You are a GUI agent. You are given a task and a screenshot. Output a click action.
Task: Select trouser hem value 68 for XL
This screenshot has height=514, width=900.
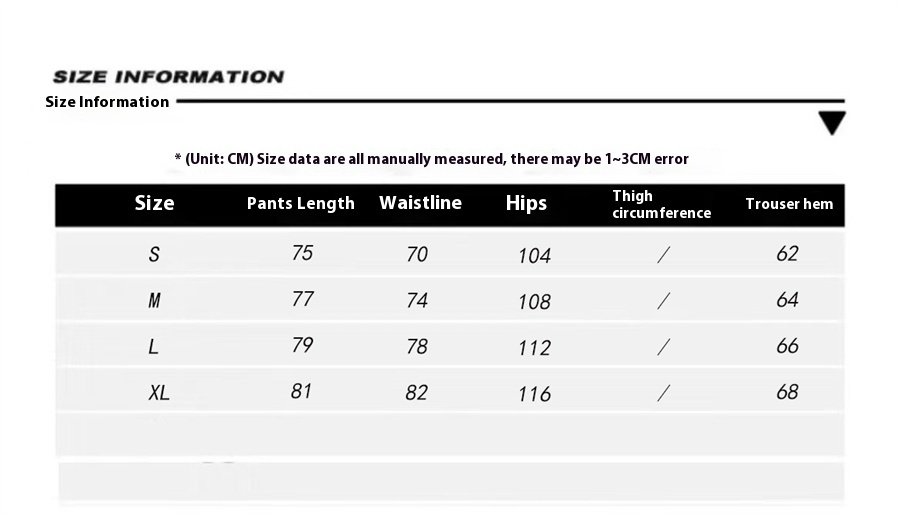[787, 392]
